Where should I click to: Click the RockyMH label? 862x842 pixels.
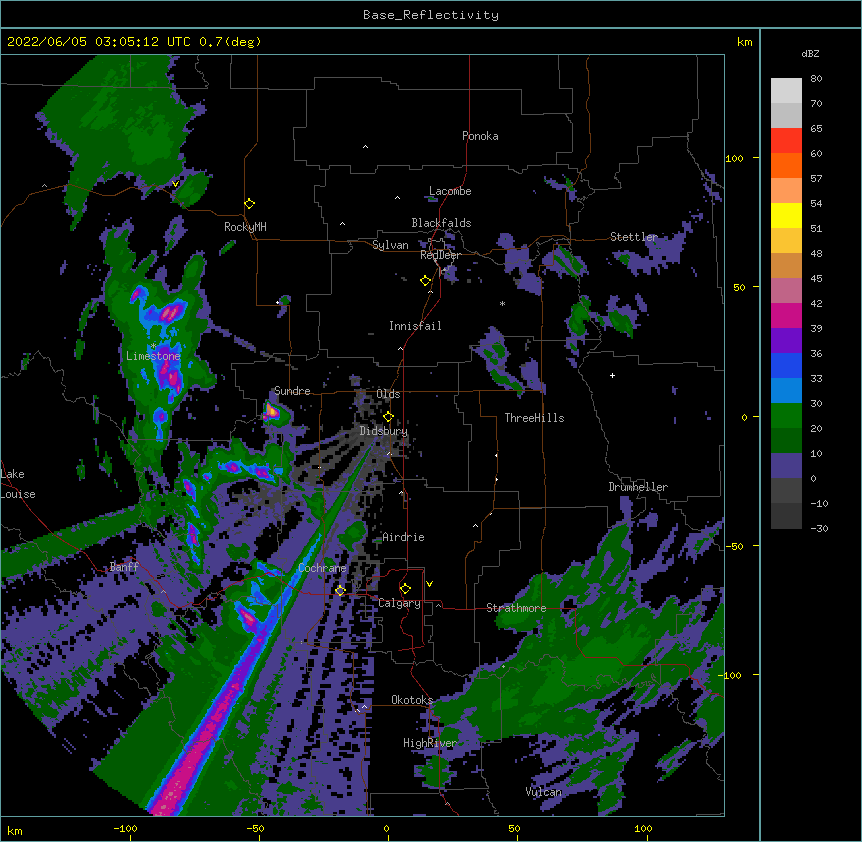pos(245,227)
